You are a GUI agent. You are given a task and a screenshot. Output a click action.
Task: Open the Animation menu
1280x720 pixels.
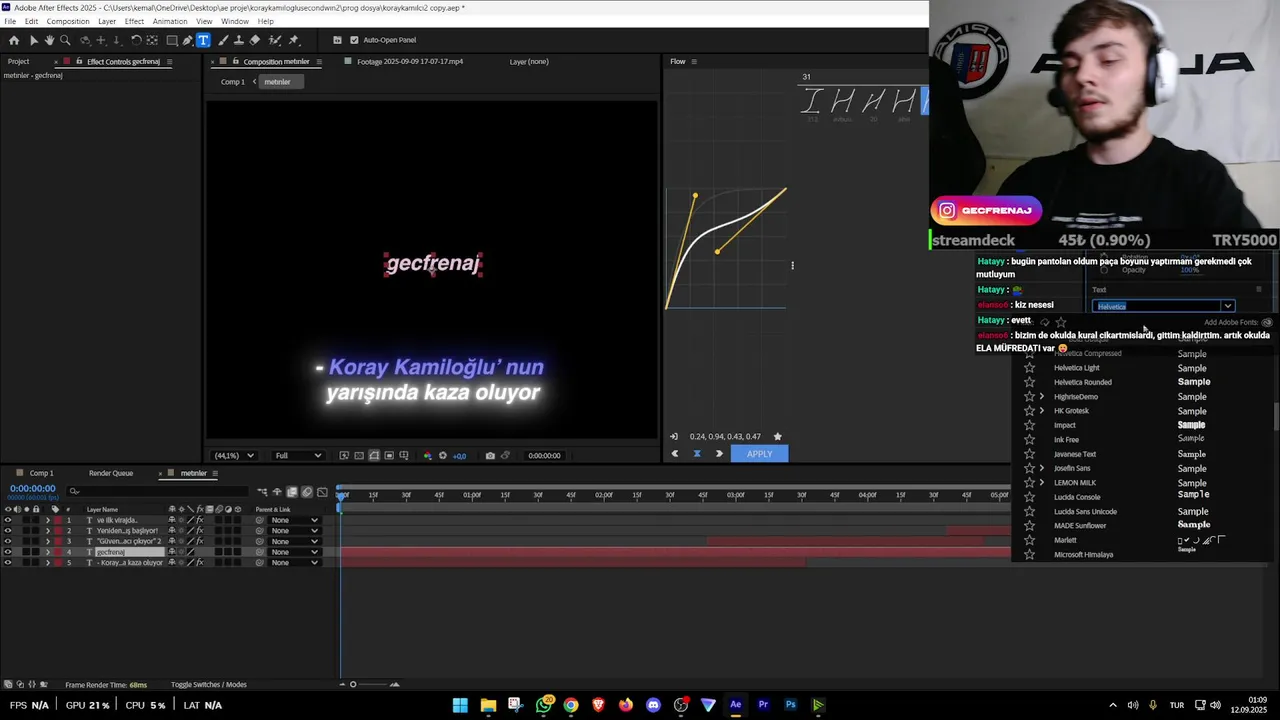click(170, 21)
